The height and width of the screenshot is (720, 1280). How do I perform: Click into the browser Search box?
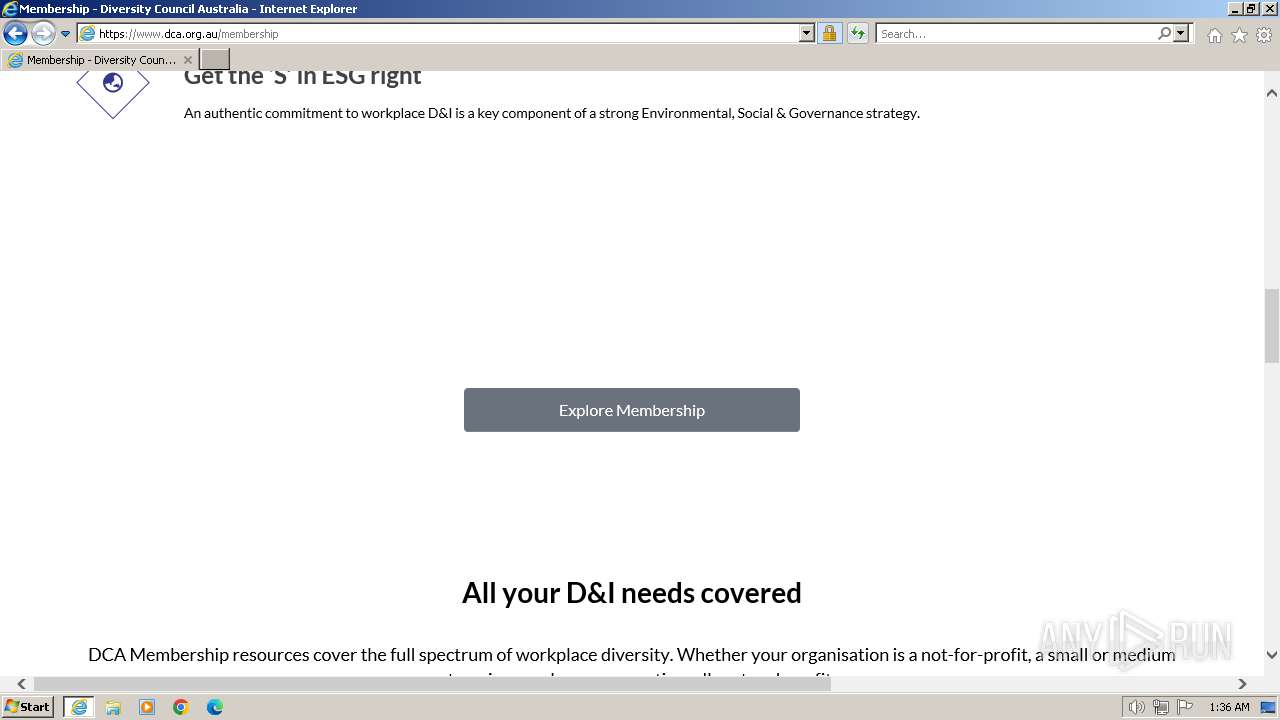click(x=1016, y=34)
